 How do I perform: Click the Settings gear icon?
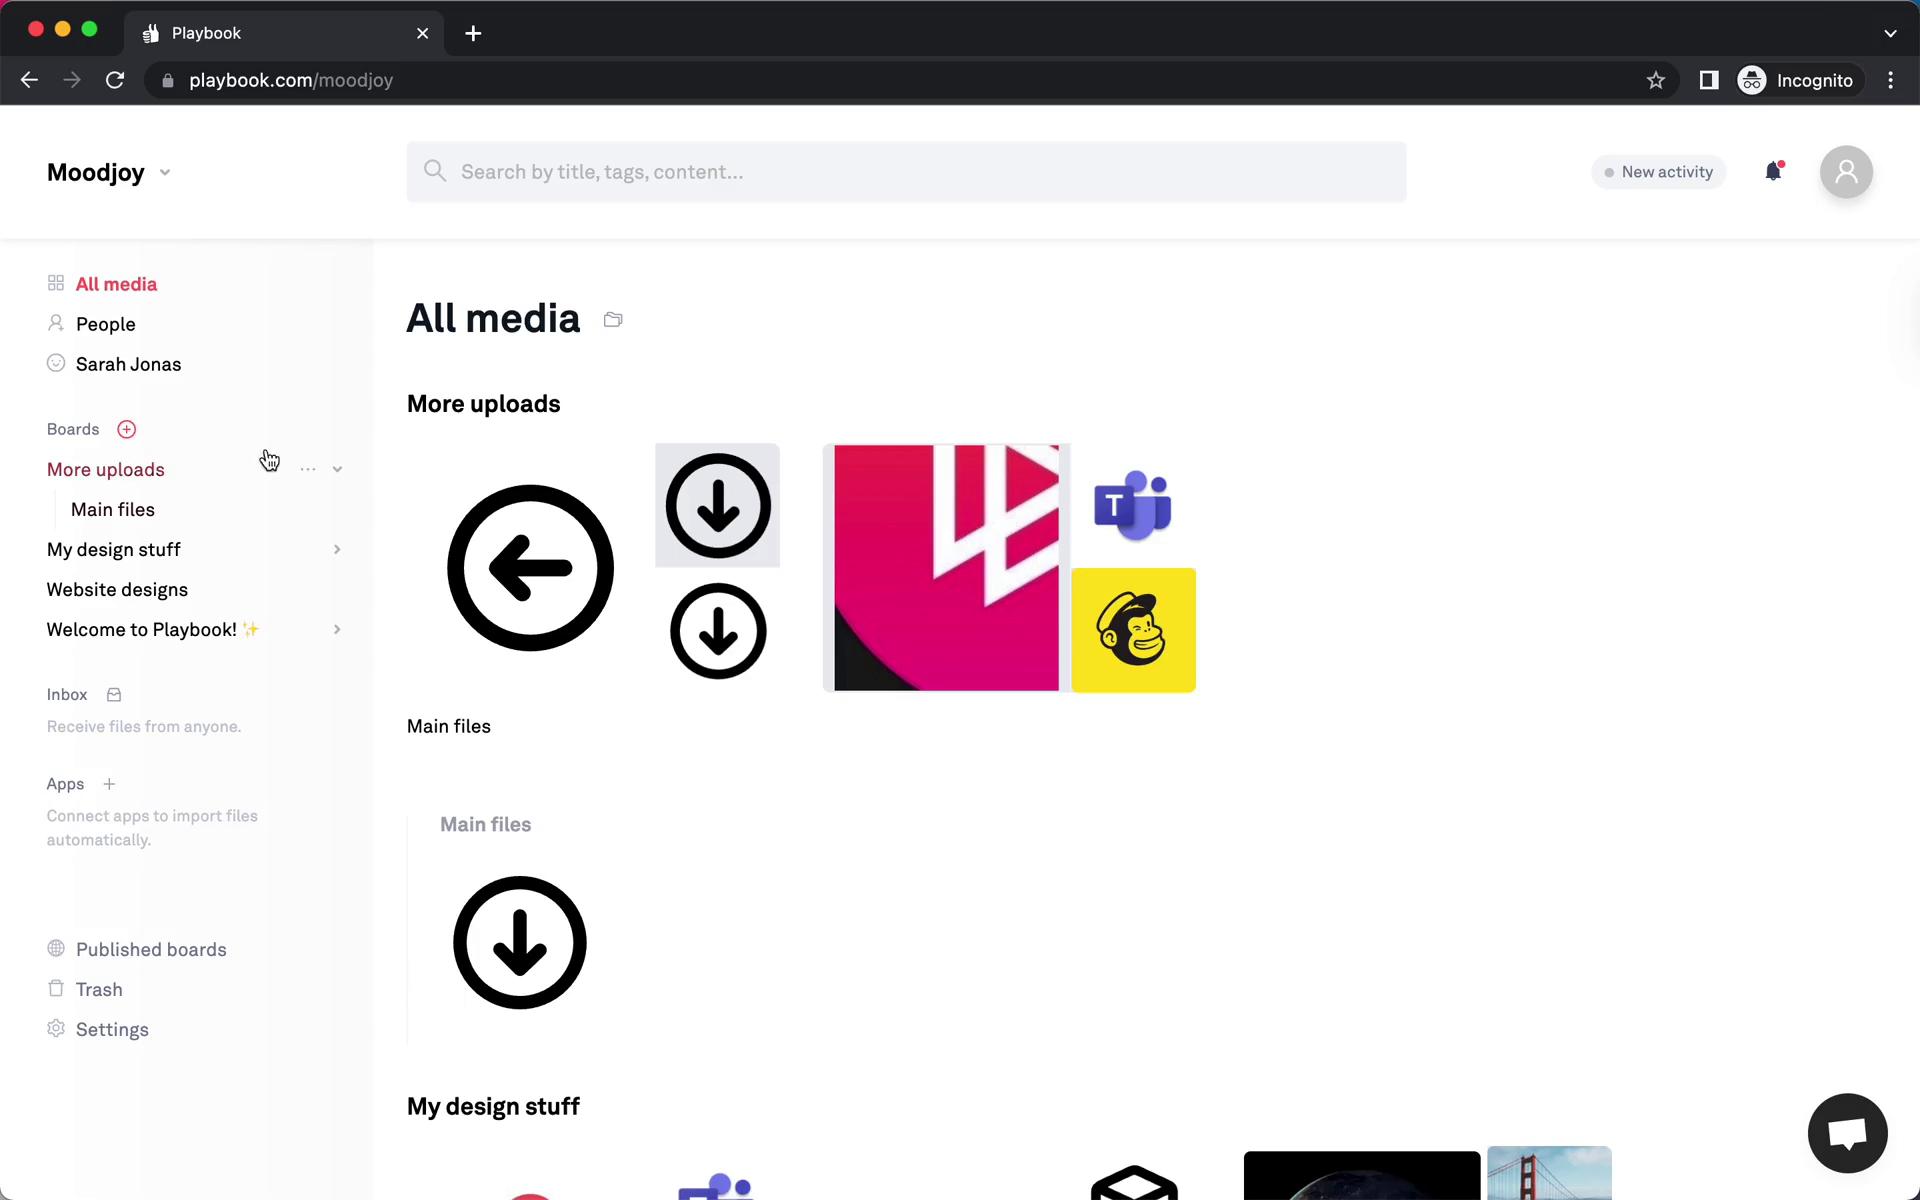[55, 1029]
